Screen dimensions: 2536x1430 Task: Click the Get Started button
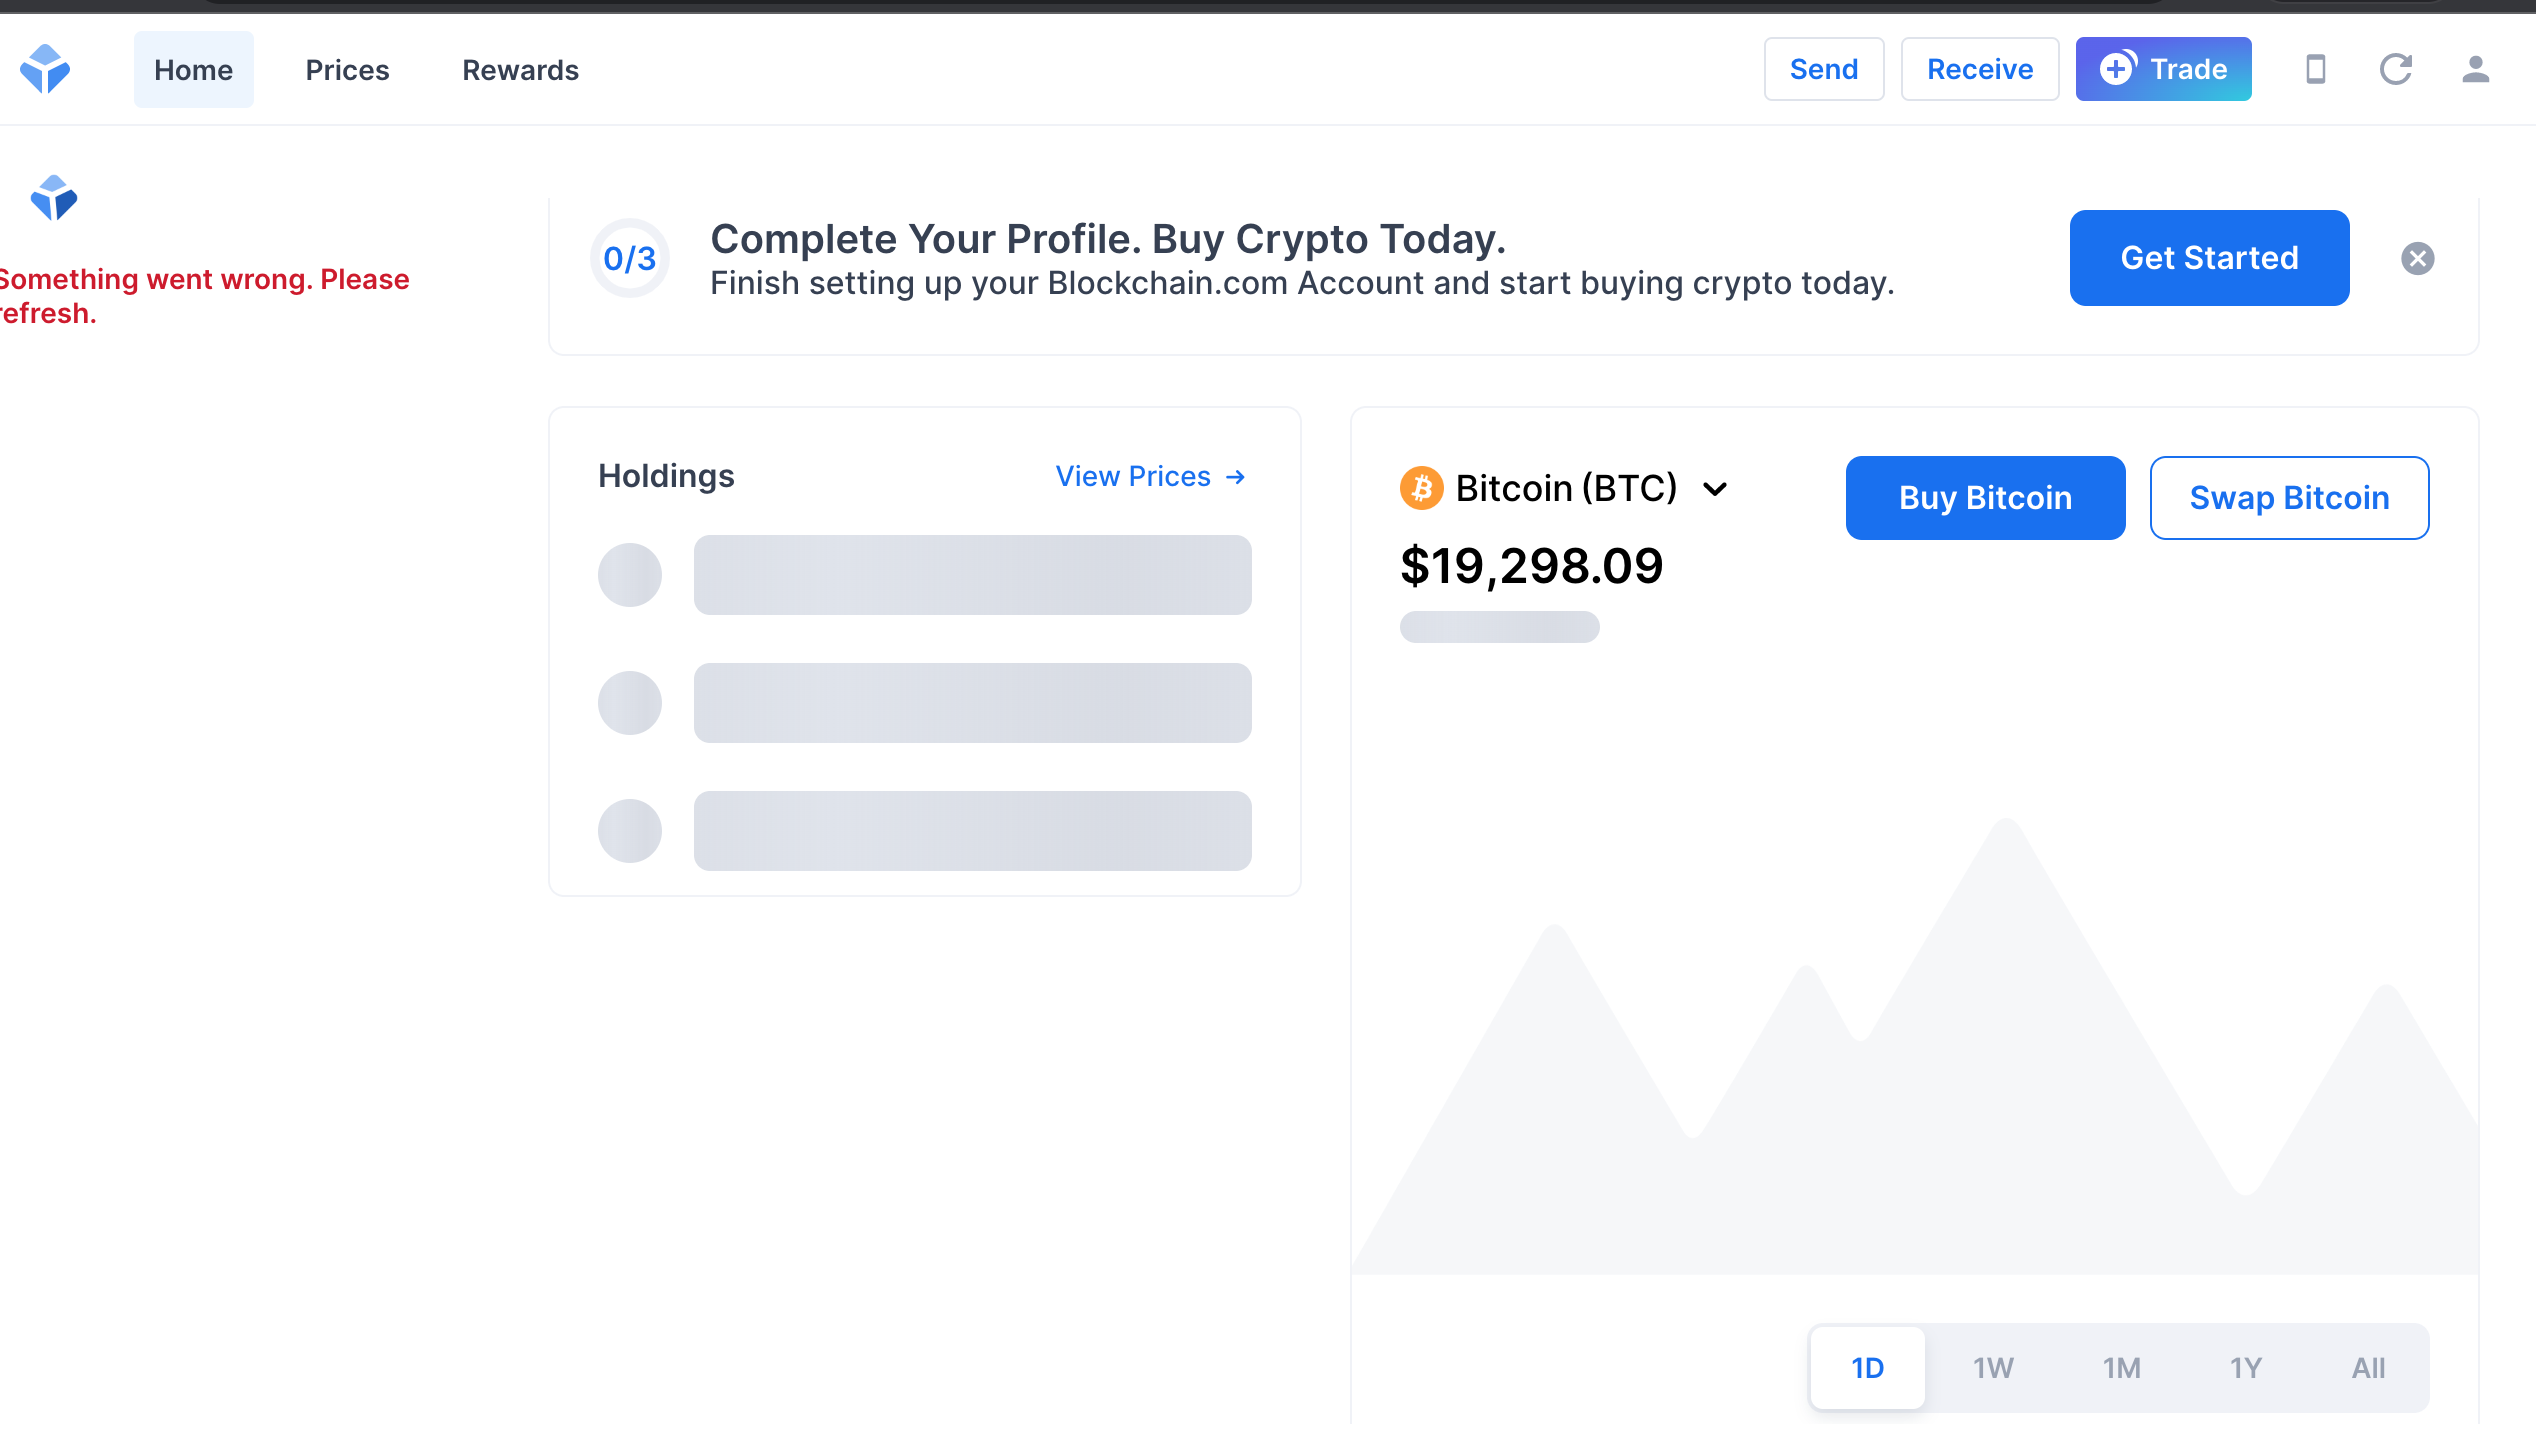(x=2209, y=258)
